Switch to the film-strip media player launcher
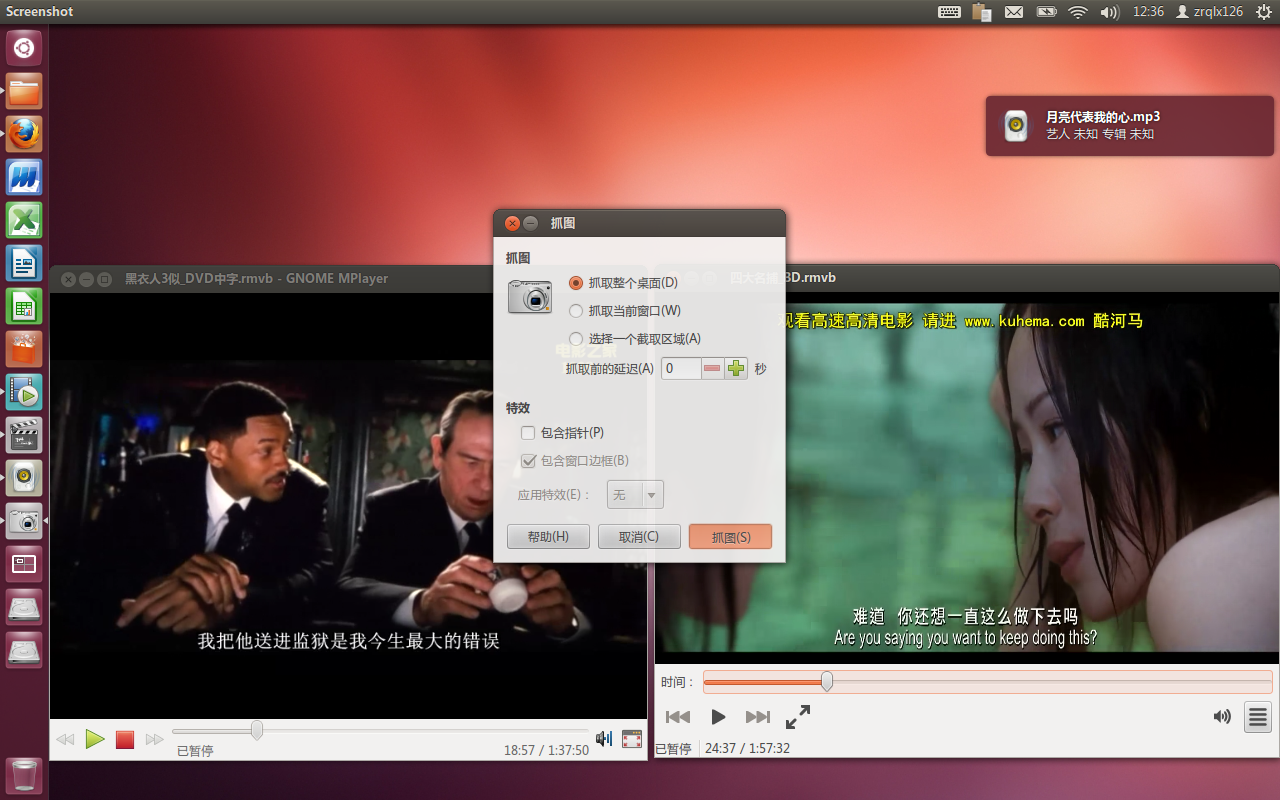 (24, 392)
